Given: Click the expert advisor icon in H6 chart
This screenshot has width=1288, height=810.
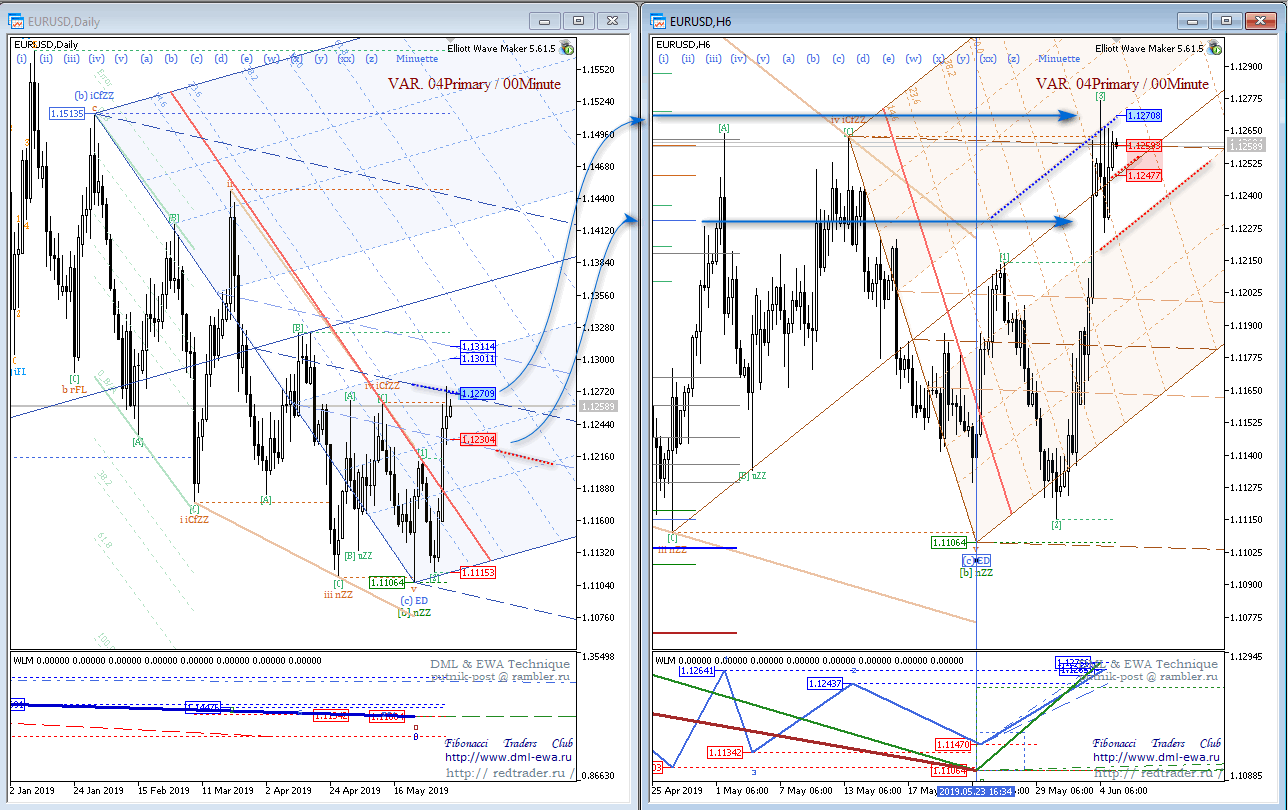Looking at the screenshot, I should 1214,47.
